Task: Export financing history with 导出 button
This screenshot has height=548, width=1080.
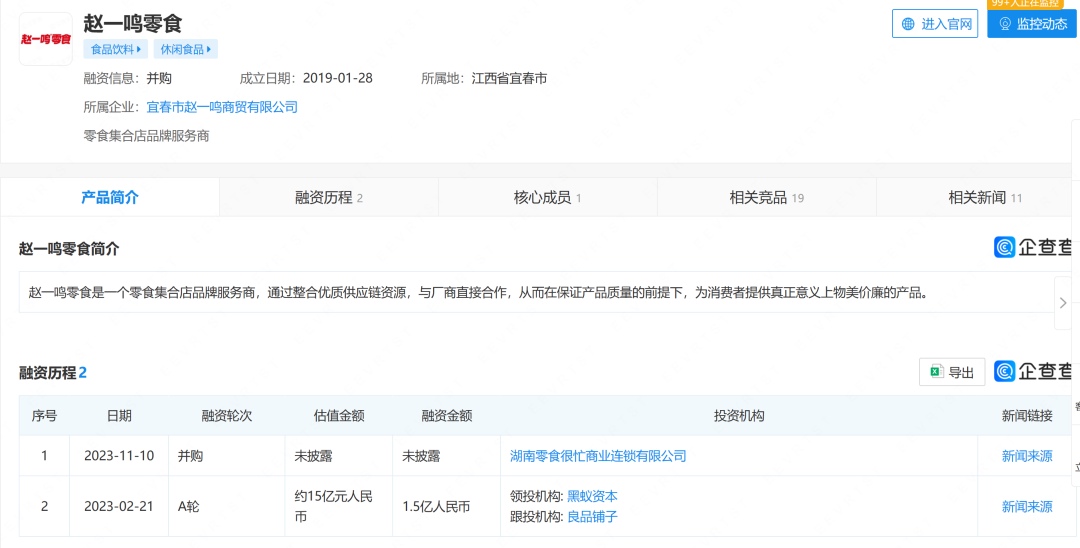Action: pyautogui.click(x=952, y=372)
